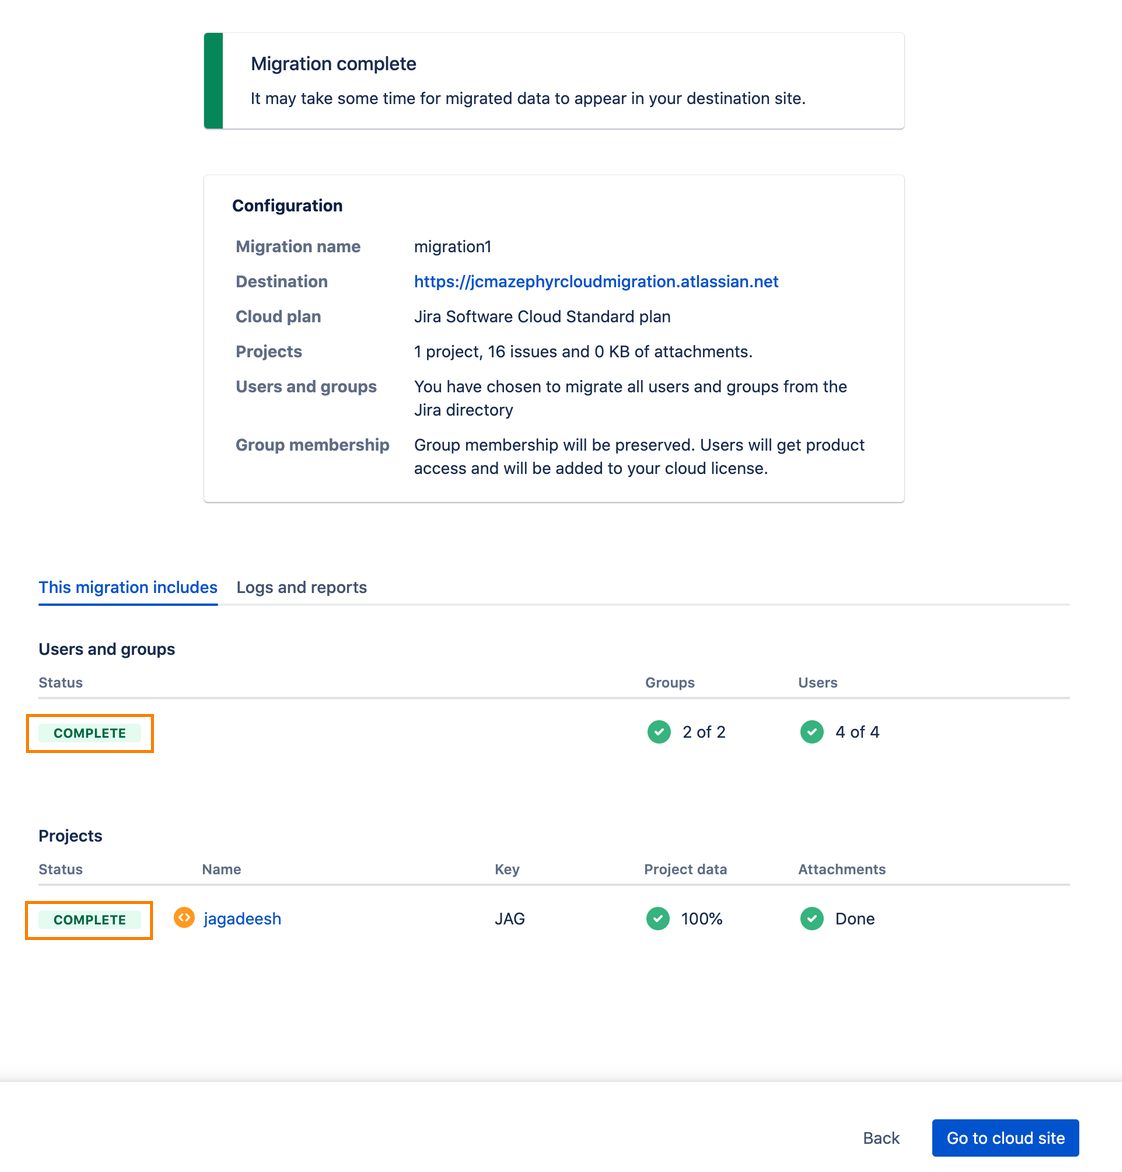Click the Migration complete heading
This screenshot has width=1122, height=1172.
(x=333, y=64)
